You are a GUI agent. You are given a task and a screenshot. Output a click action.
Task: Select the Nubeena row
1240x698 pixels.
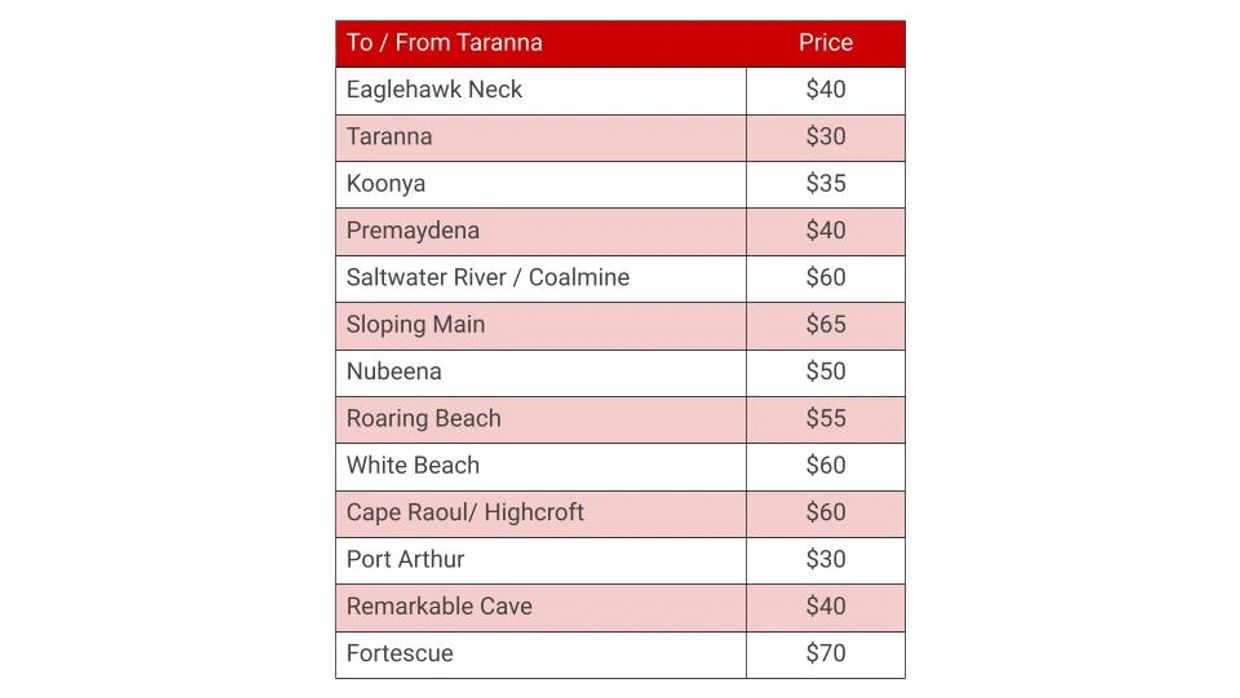click(394, 372)
